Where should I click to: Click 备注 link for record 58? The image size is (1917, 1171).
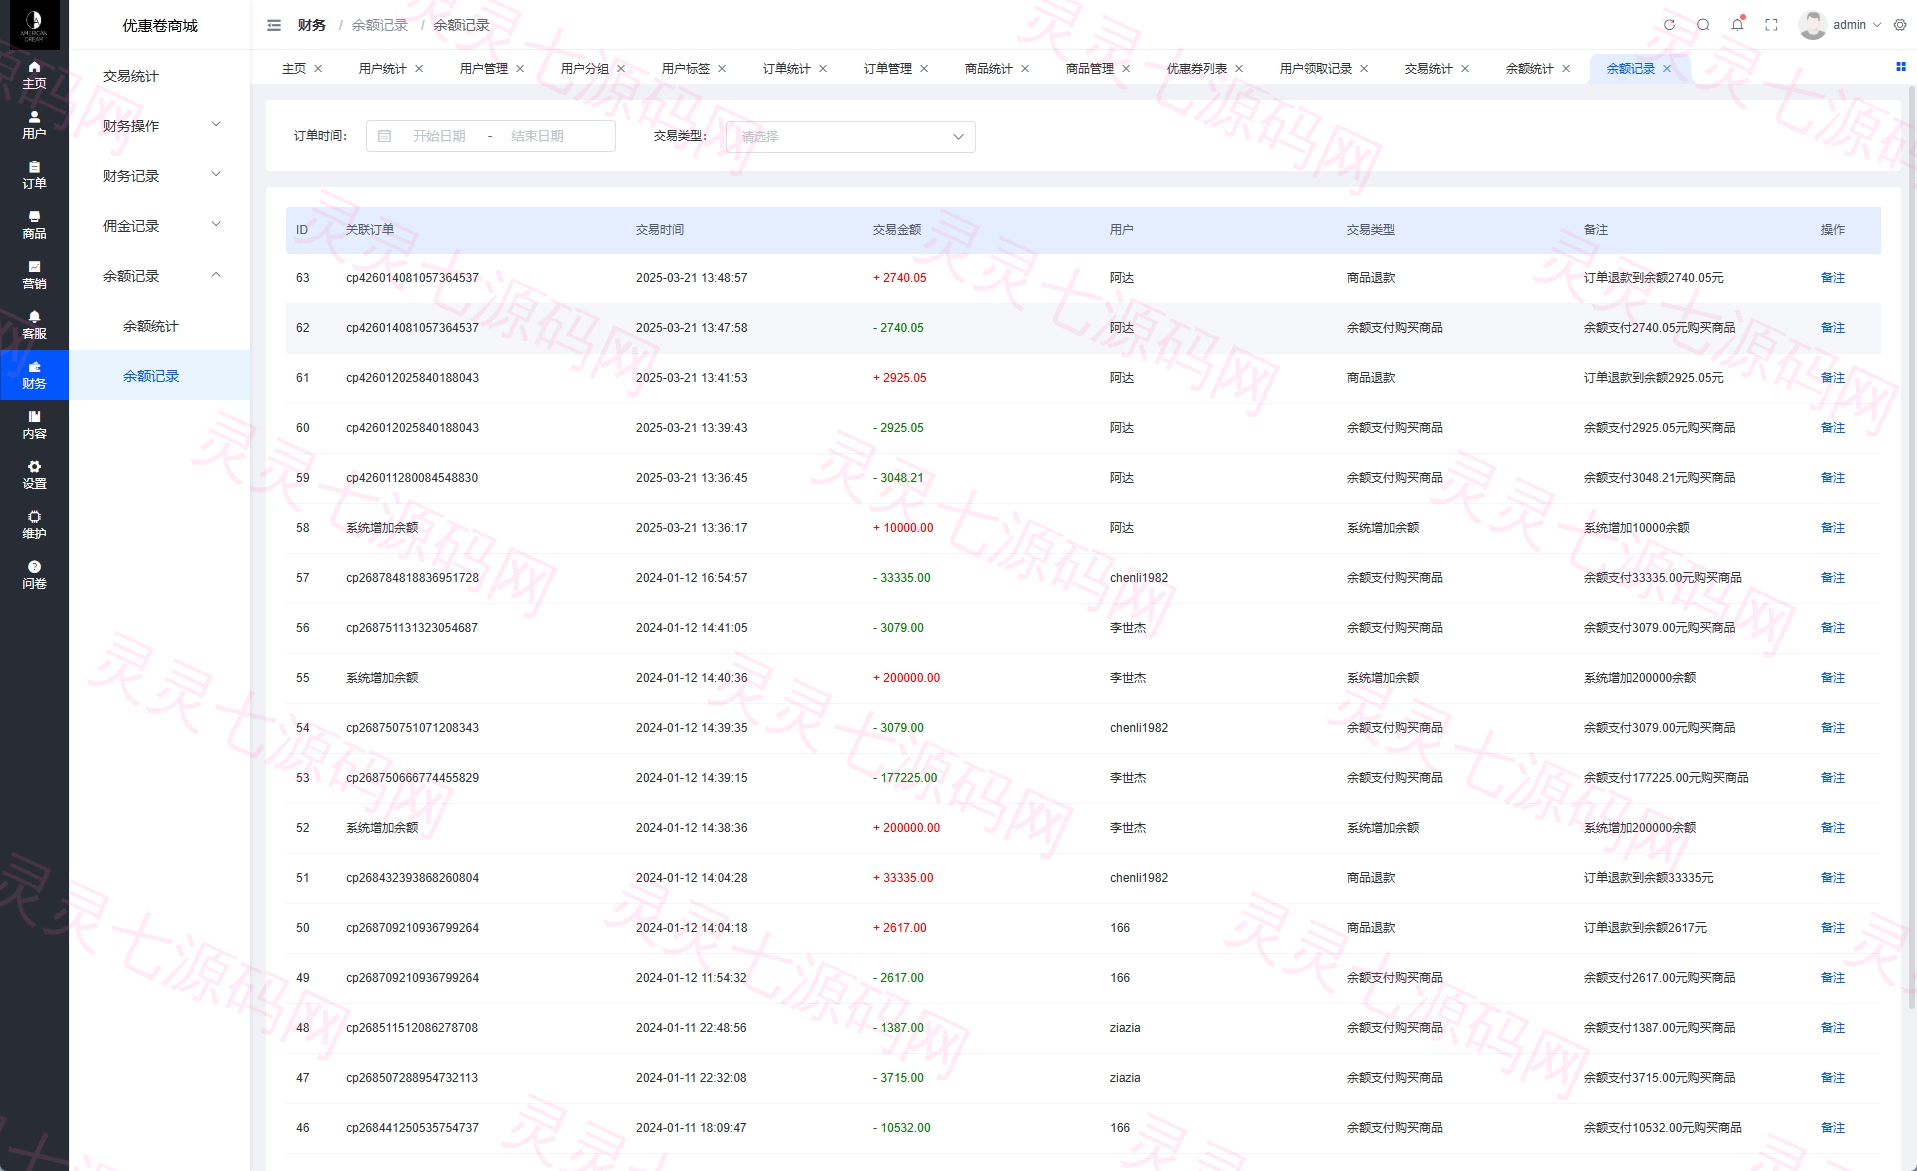1832,528
